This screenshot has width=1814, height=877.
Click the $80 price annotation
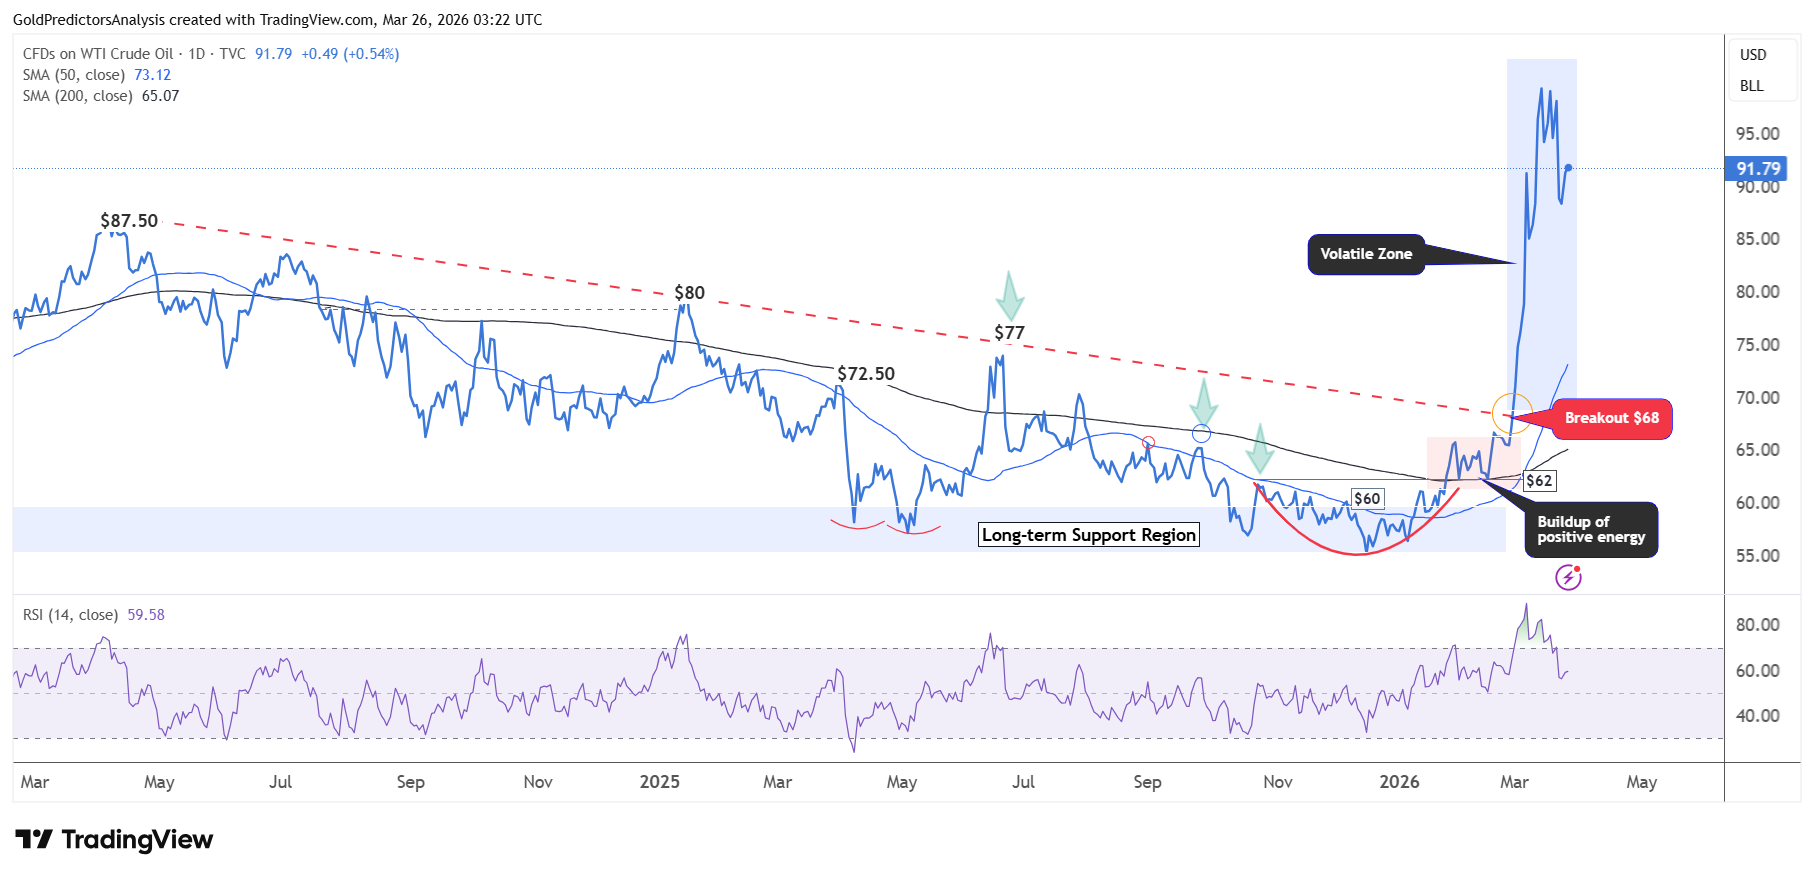pos(689,293)
